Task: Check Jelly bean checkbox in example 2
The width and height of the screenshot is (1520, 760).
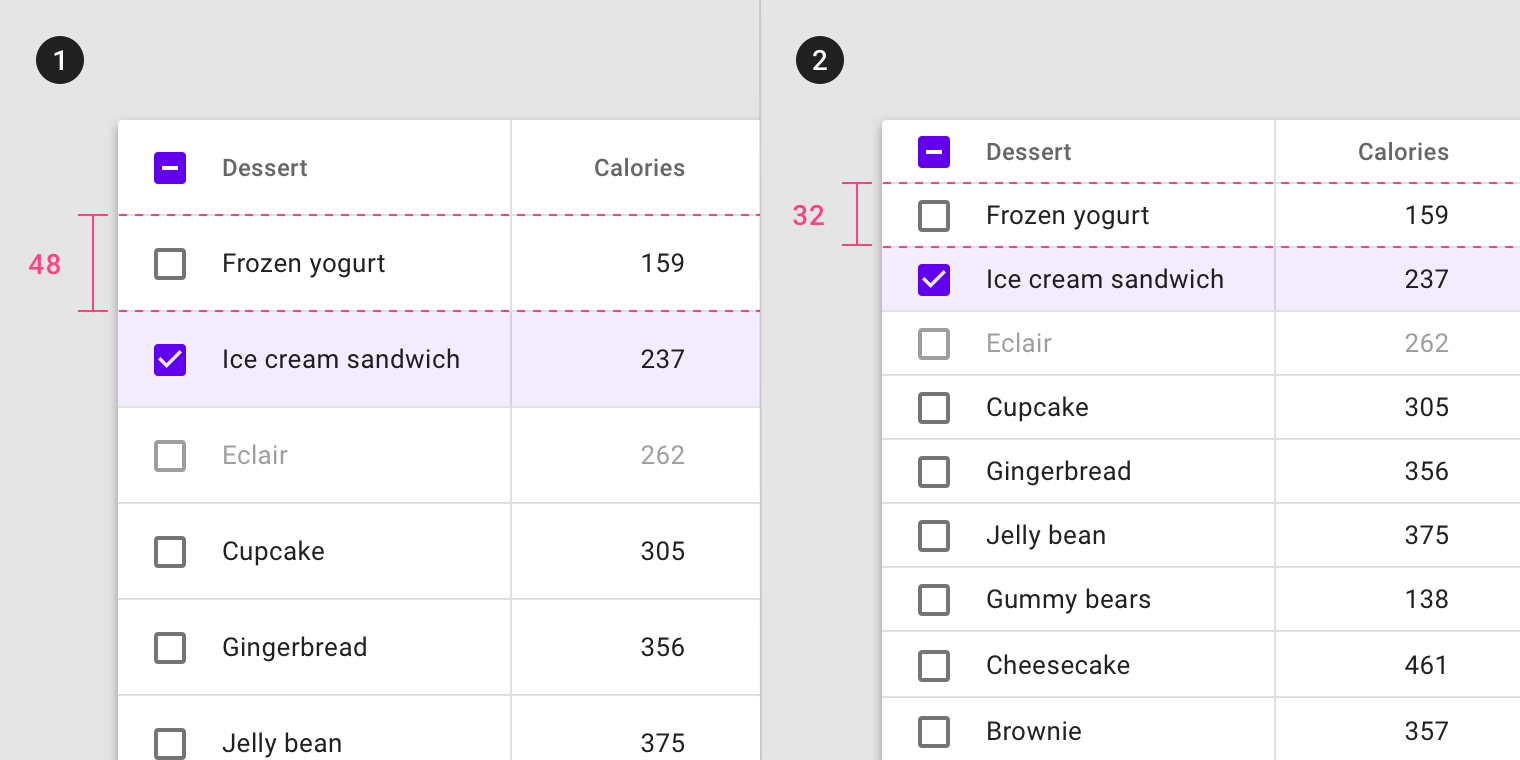Action: tap(934, 536)
